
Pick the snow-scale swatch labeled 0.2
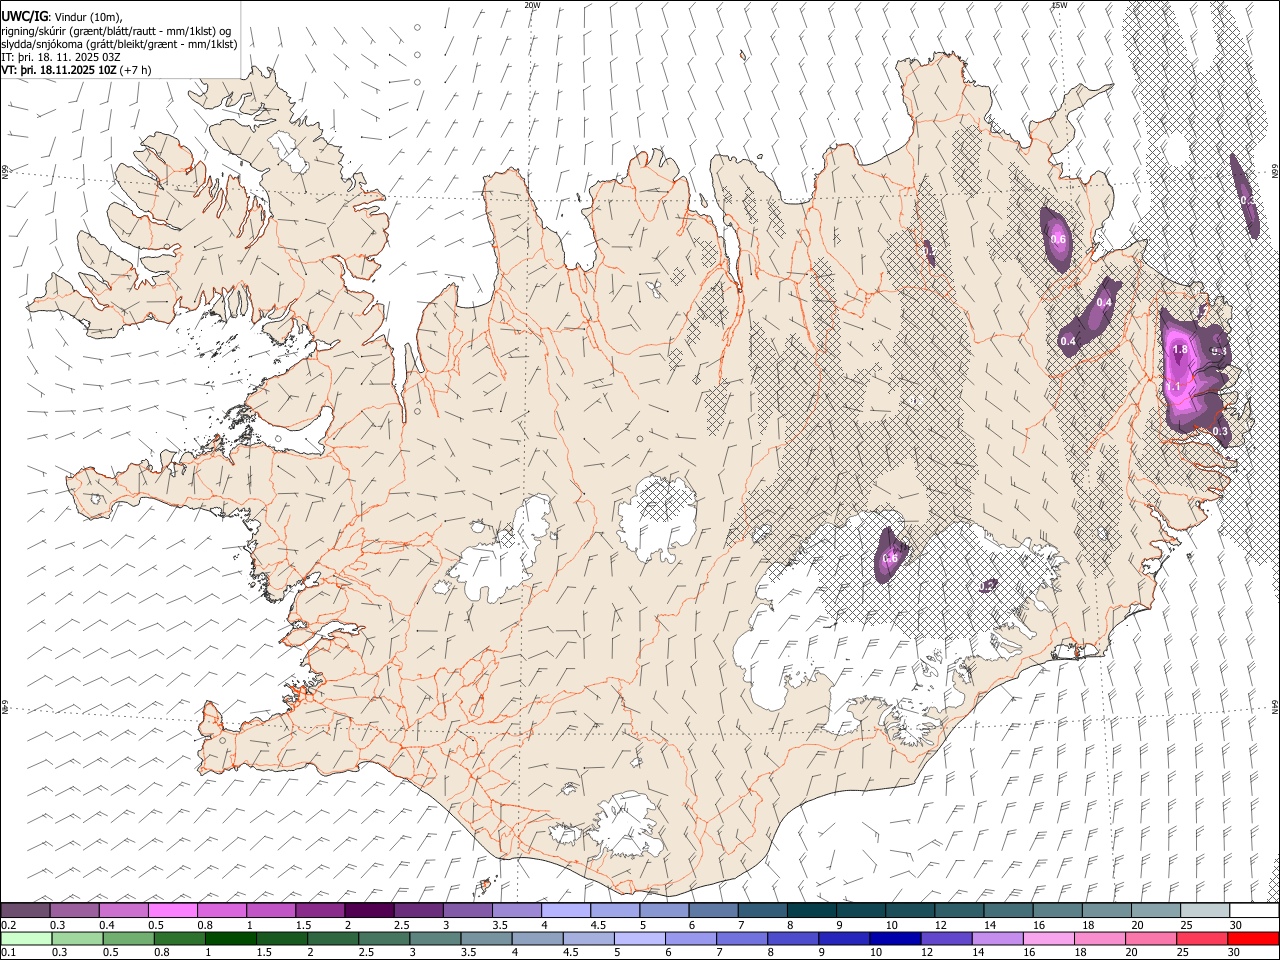pyautogui.click(x=26, y=910)
